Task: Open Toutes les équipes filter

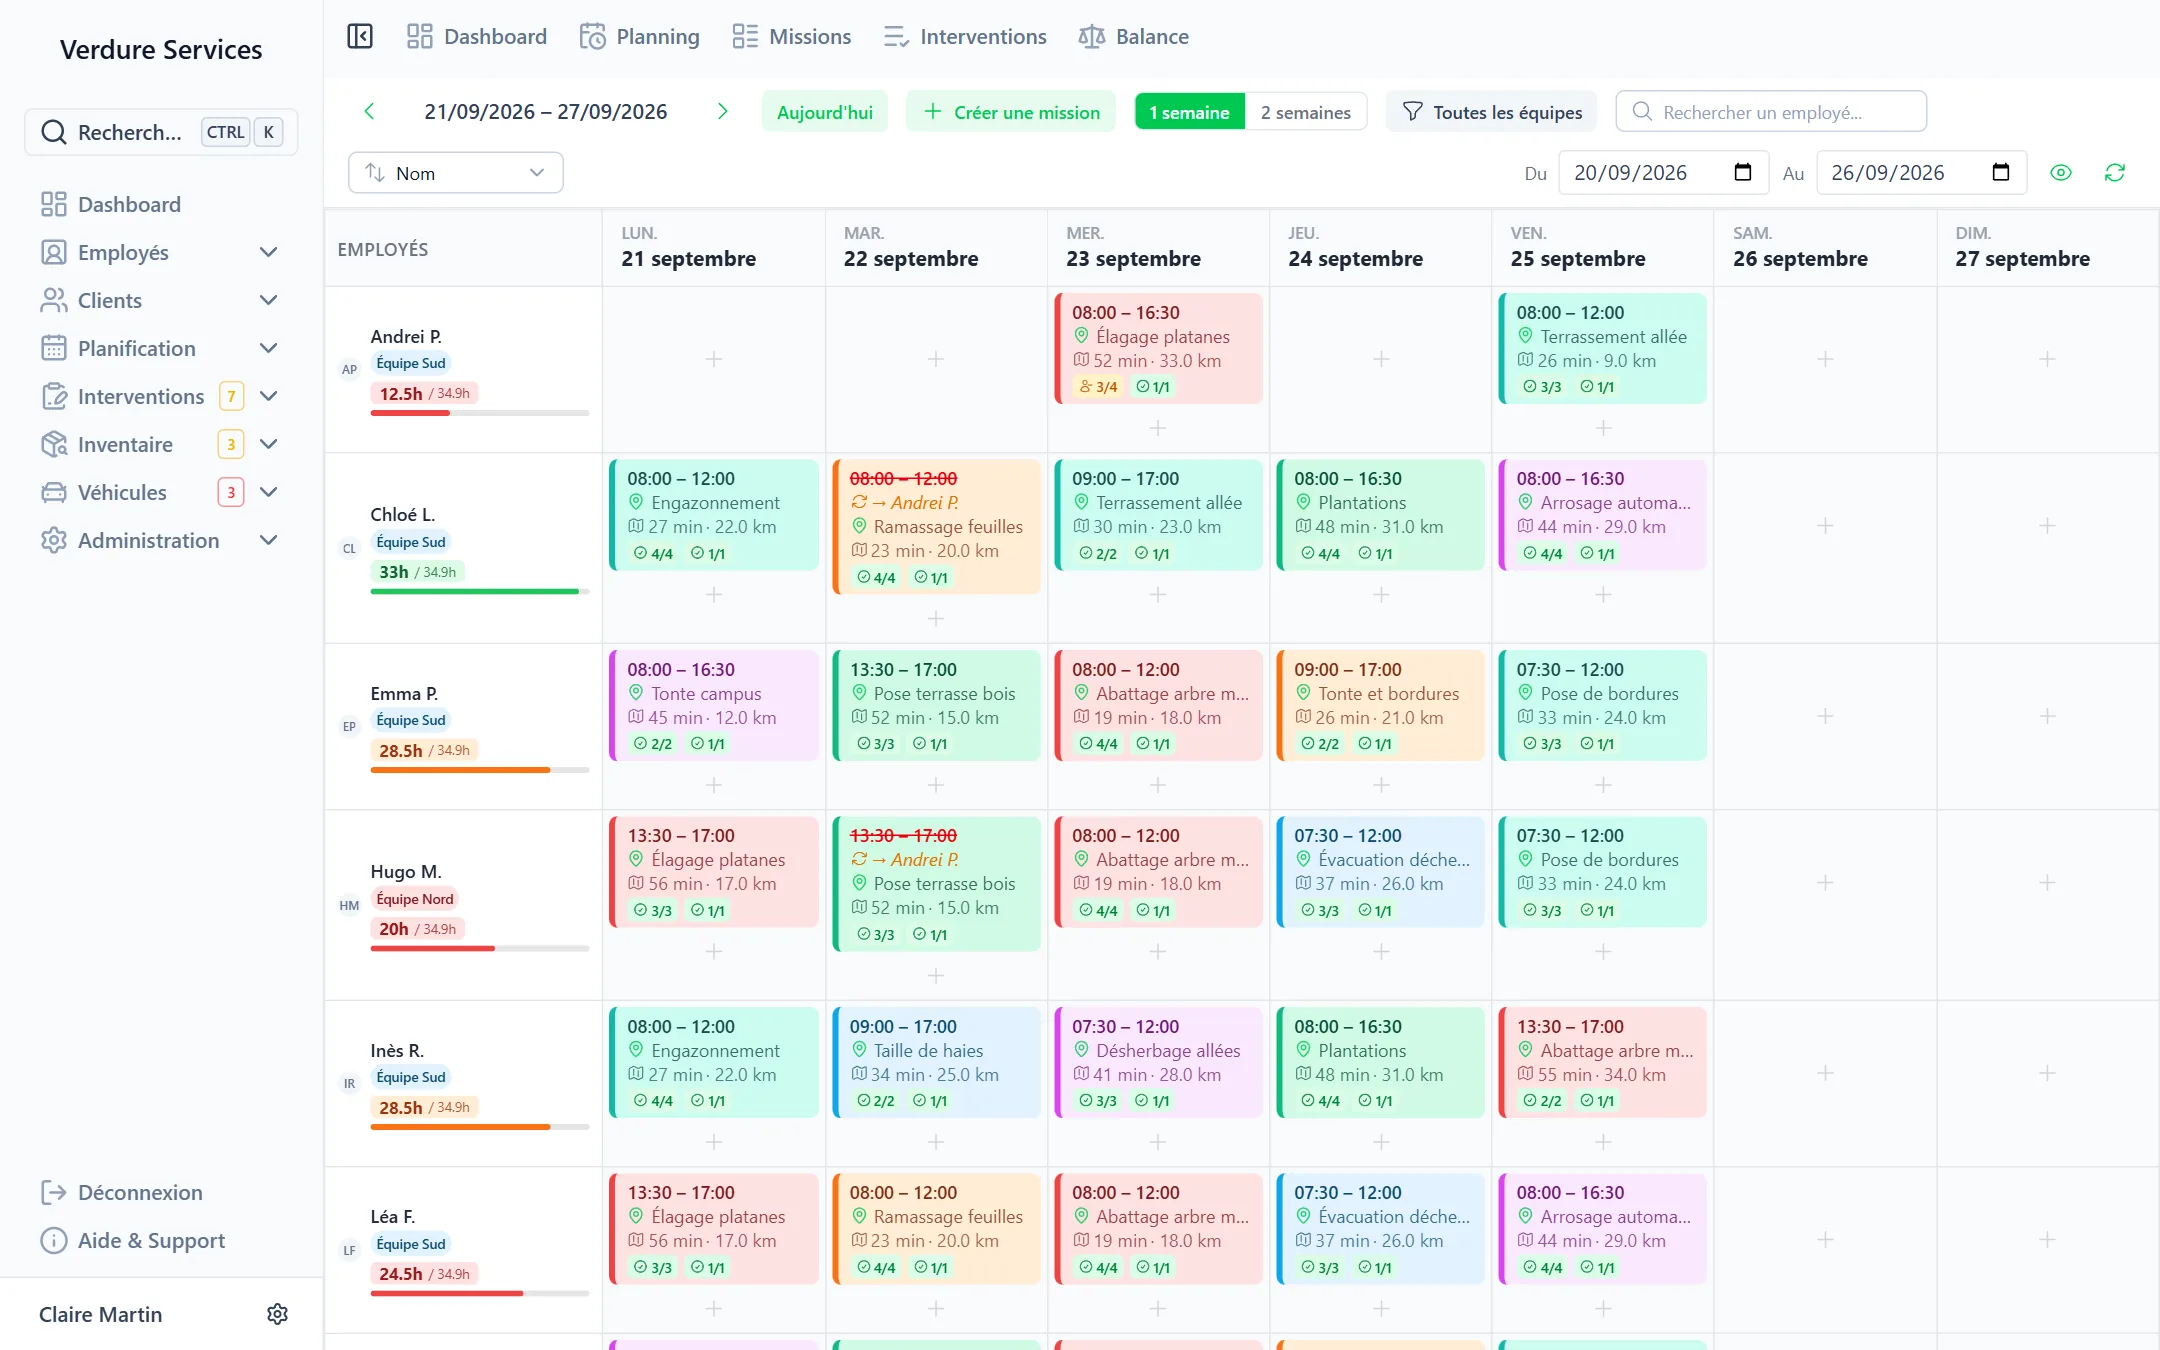Action: pyautogui.click(x=1491, y=112)
